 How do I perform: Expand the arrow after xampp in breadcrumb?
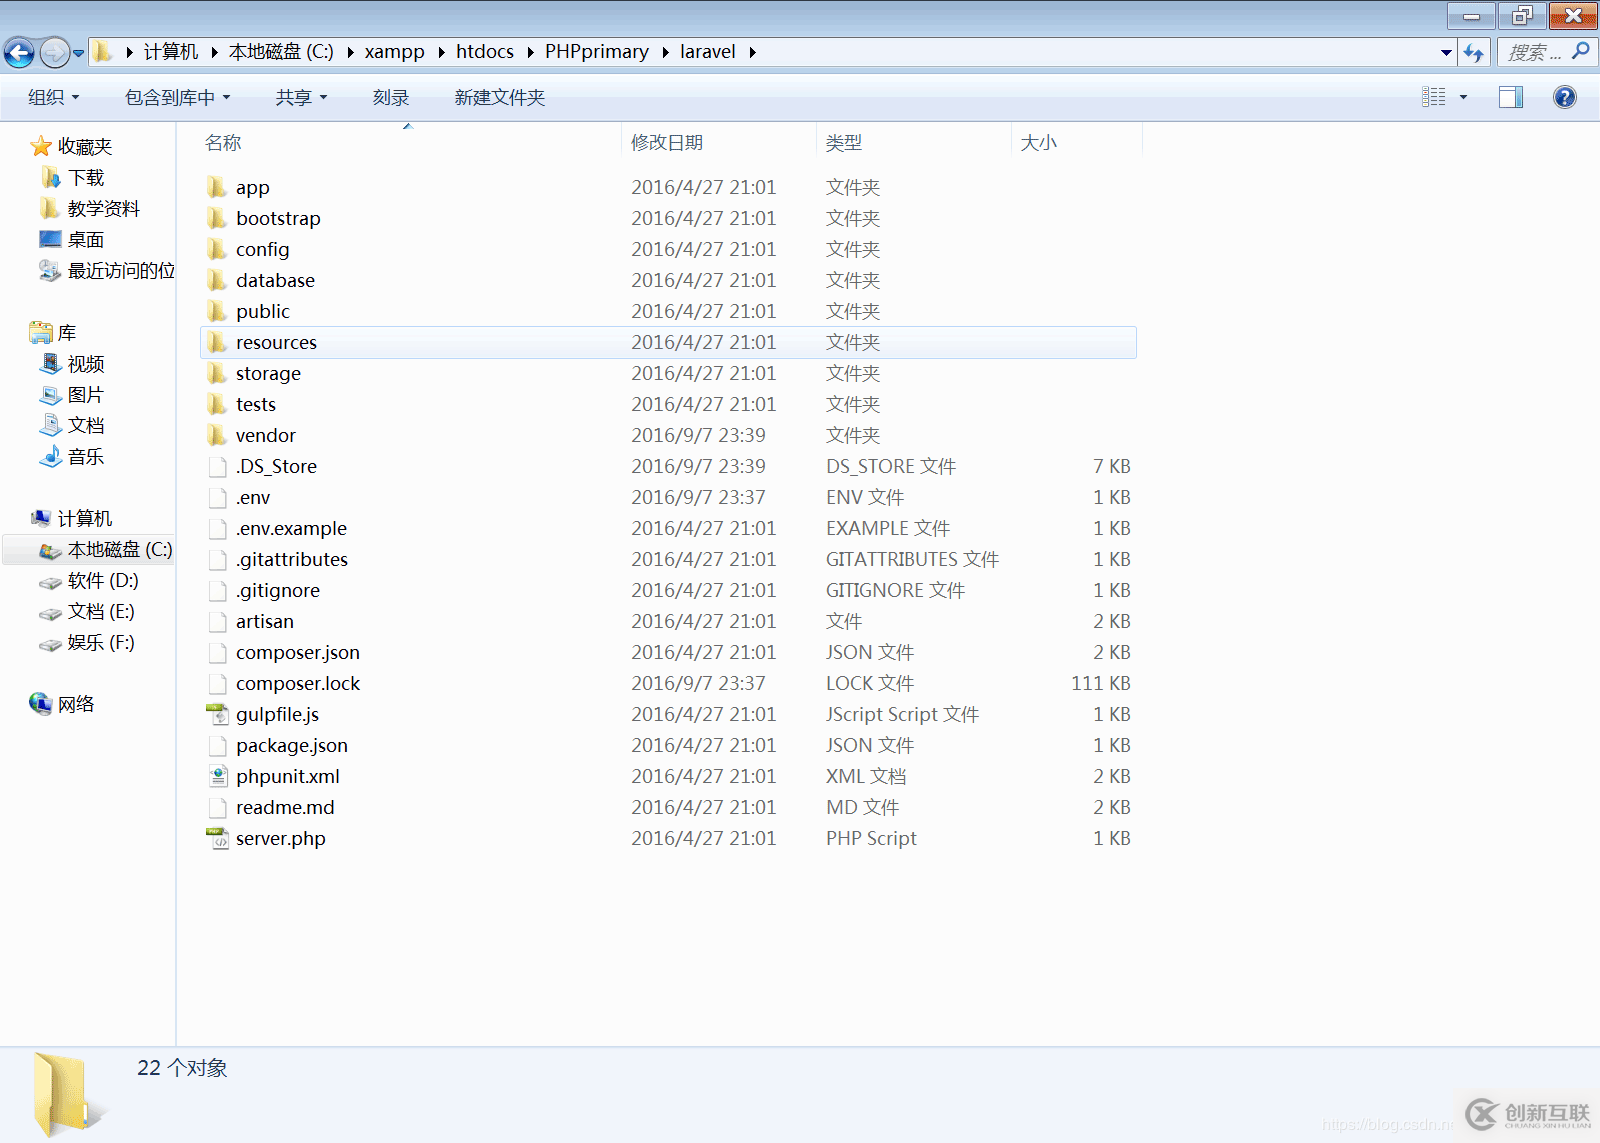coord(441,52)
